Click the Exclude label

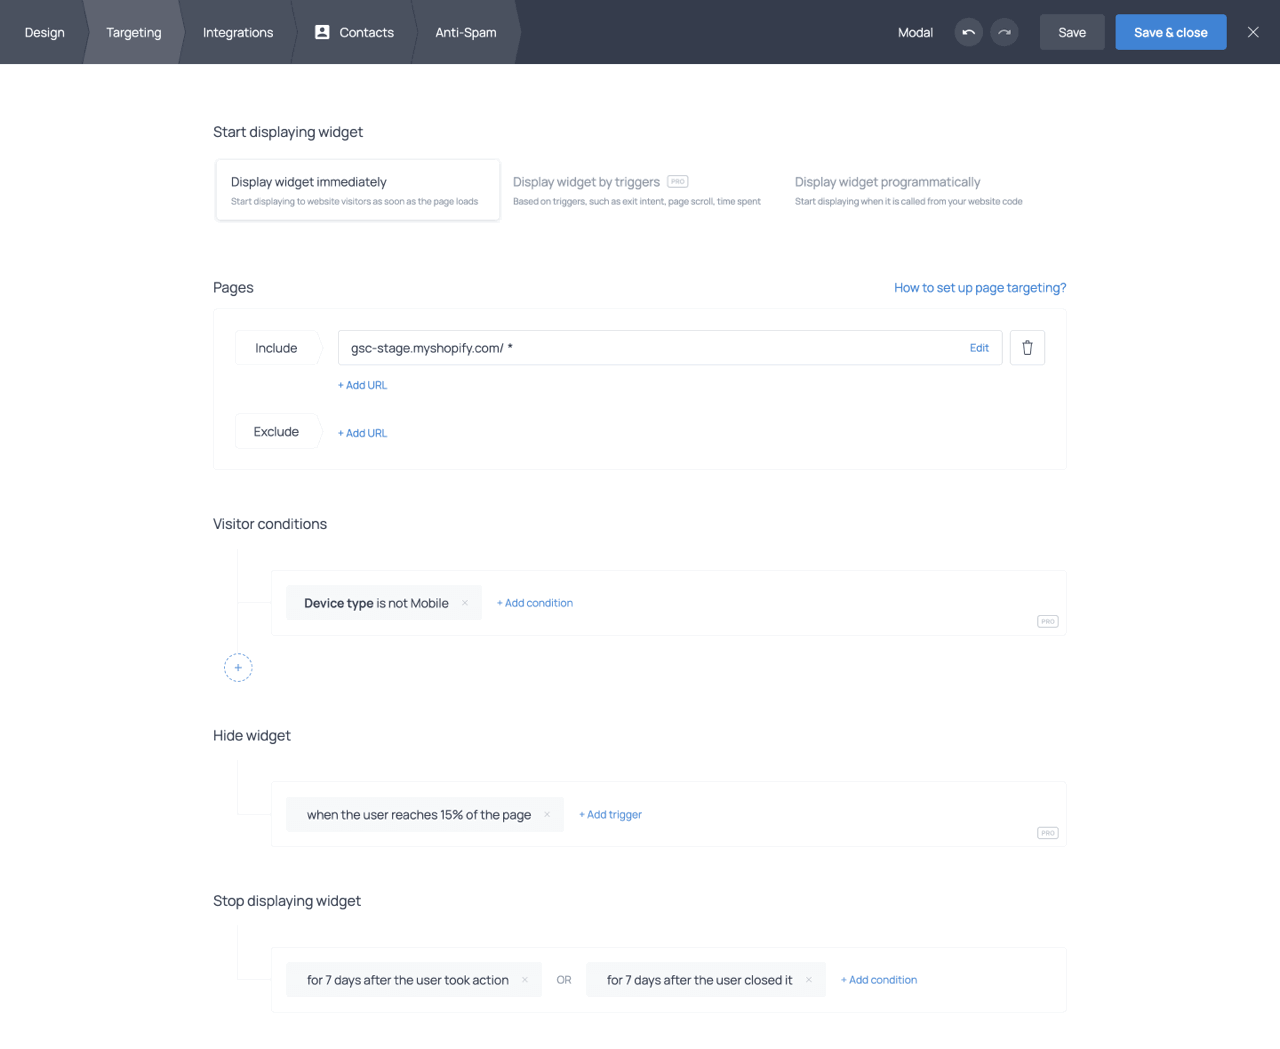(x=276, y=432)
